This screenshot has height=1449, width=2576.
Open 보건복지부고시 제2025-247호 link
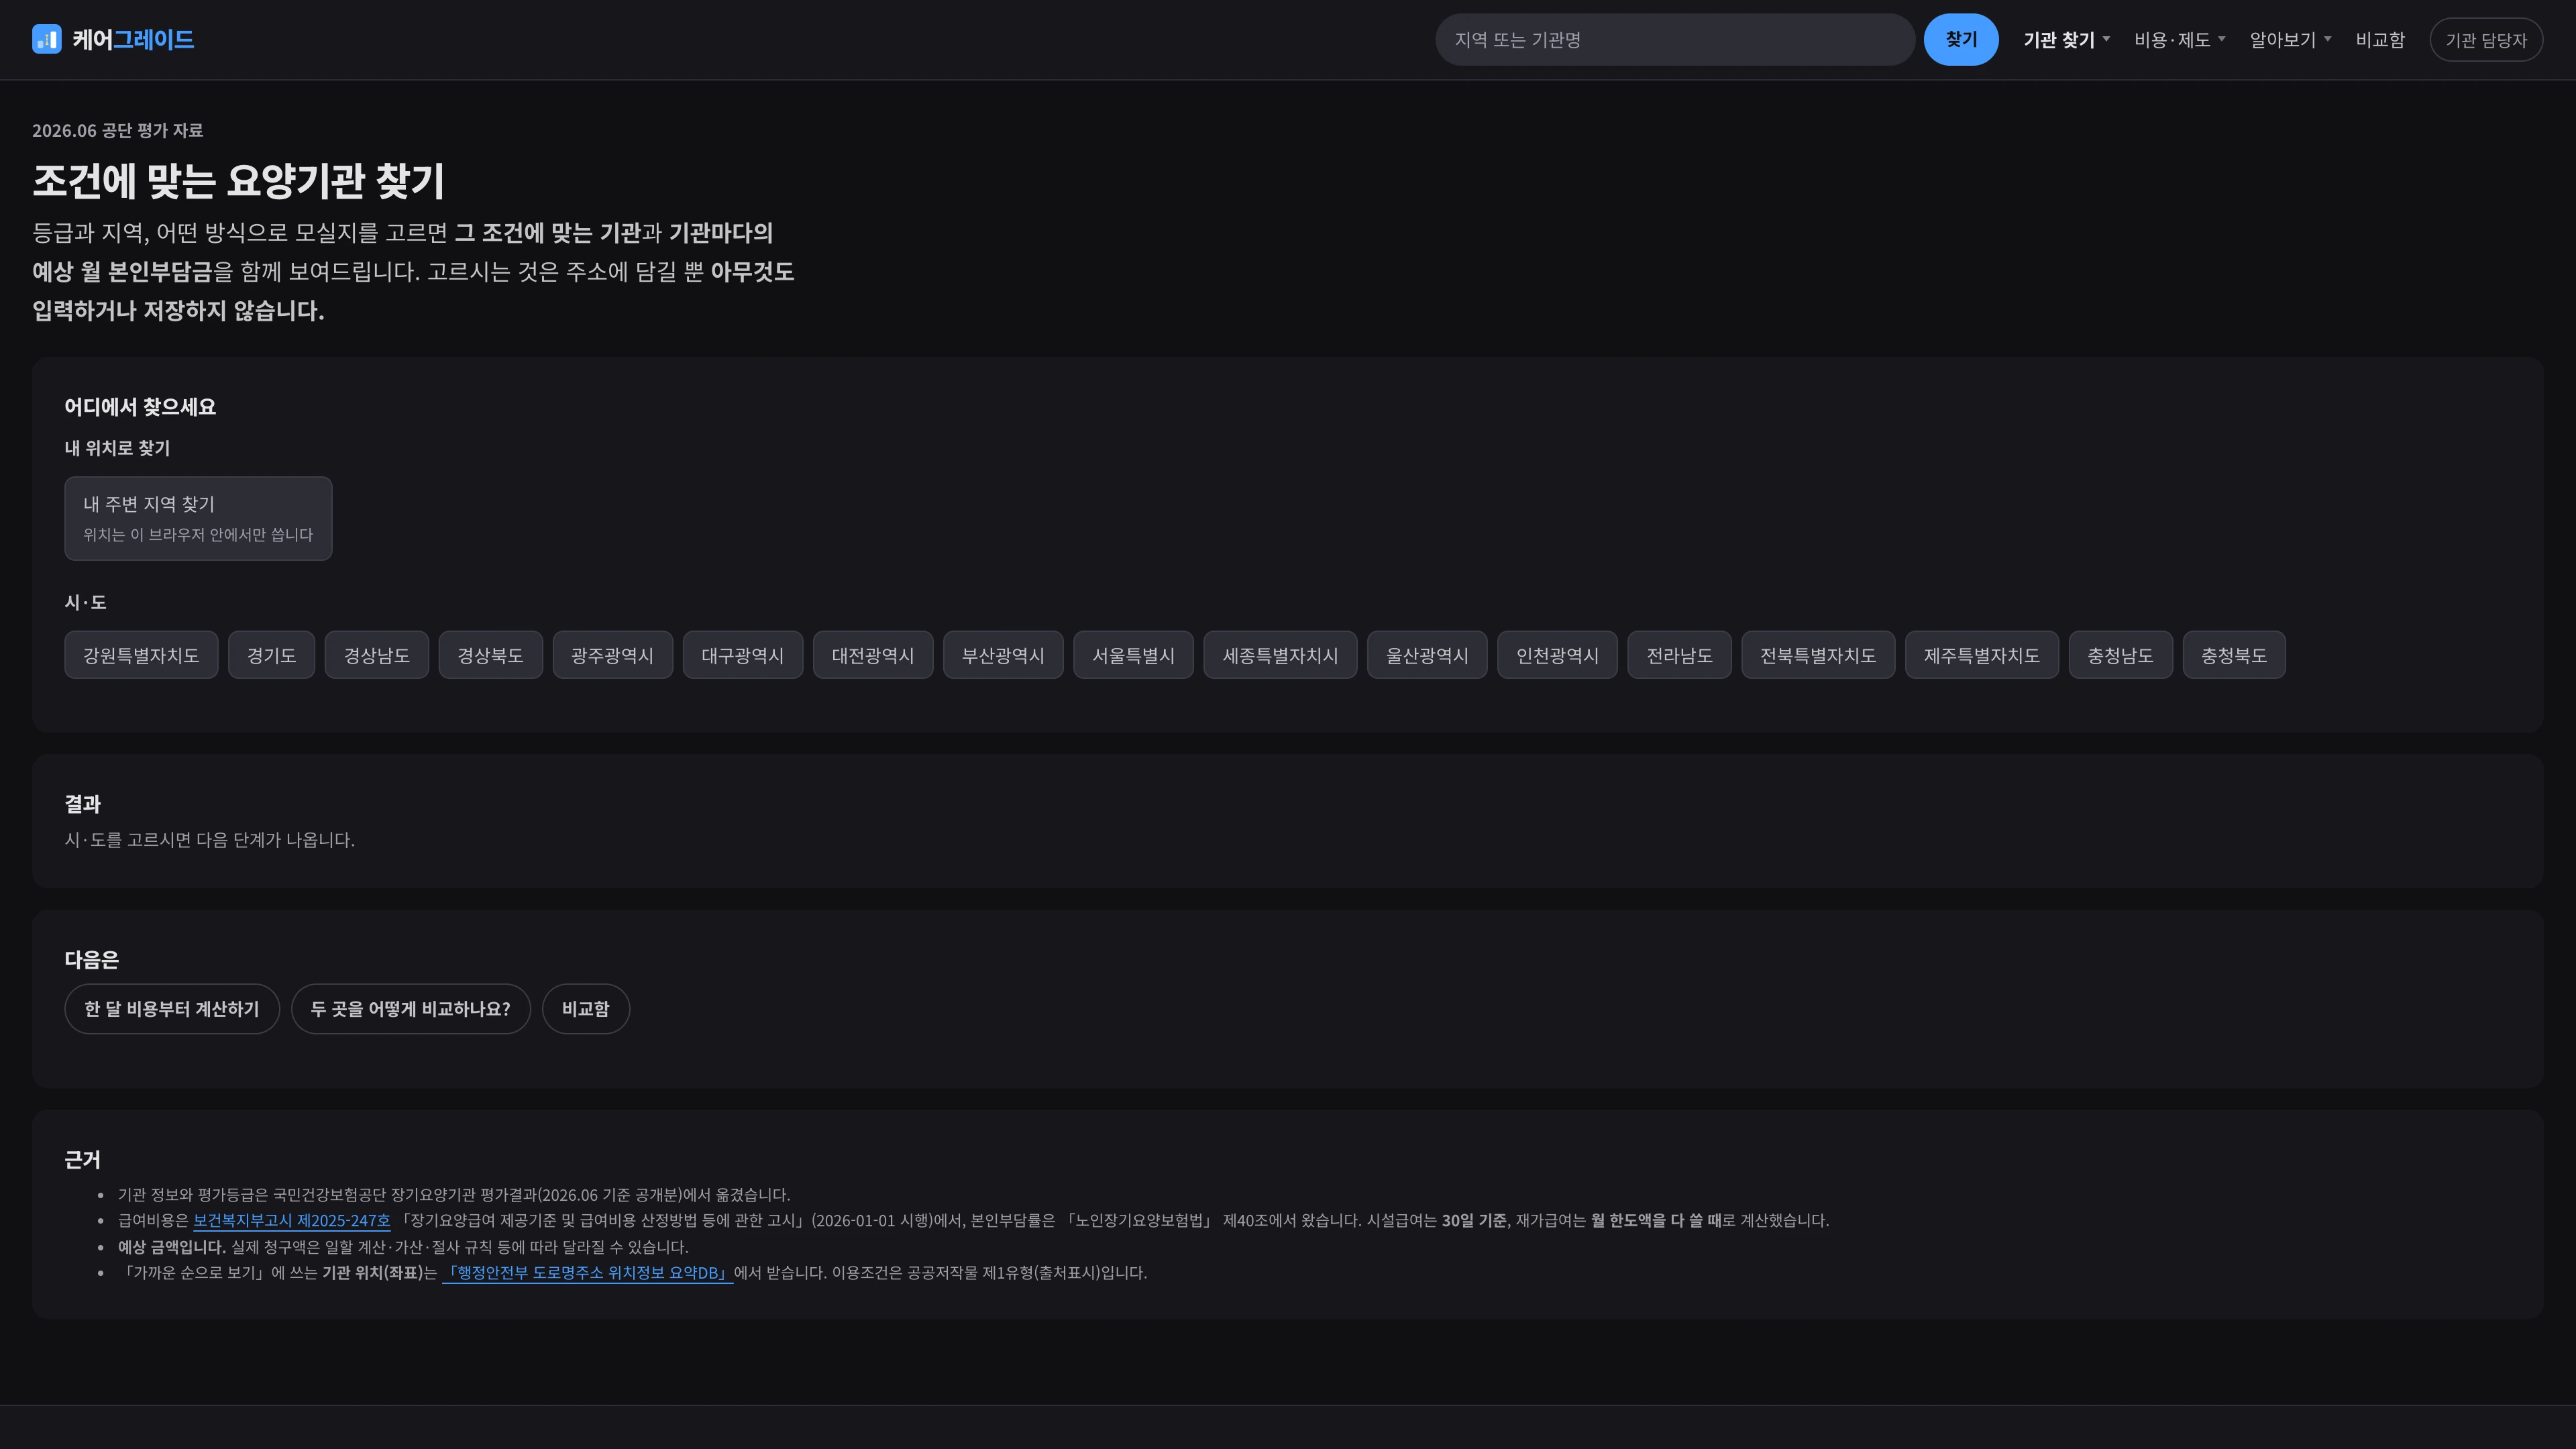coord(291,1221)
